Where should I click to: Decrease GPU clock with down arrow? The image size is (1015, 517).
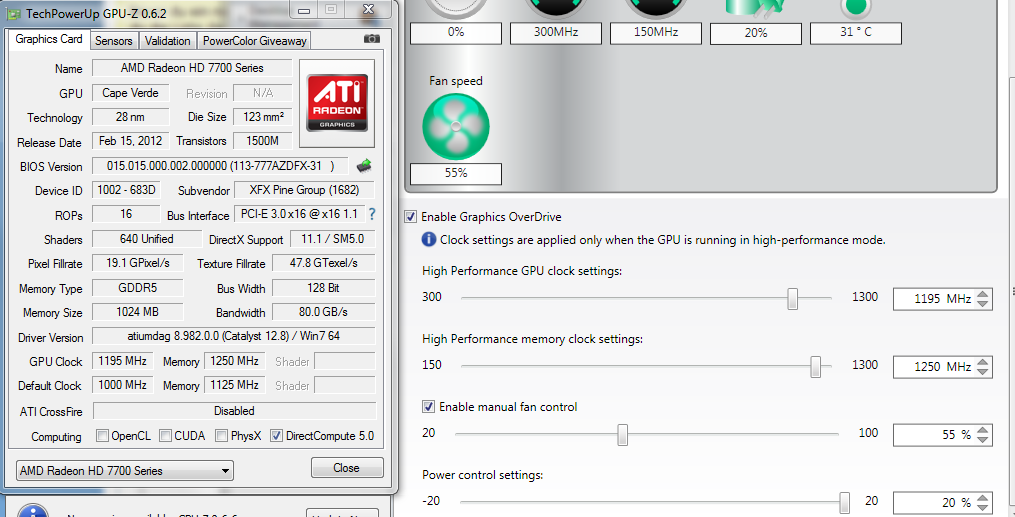[983, 303]
